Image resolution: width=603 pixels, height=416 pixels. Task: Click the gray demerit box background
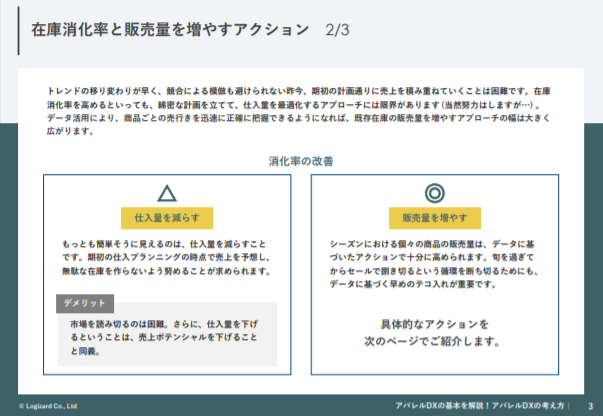point(250,358)
